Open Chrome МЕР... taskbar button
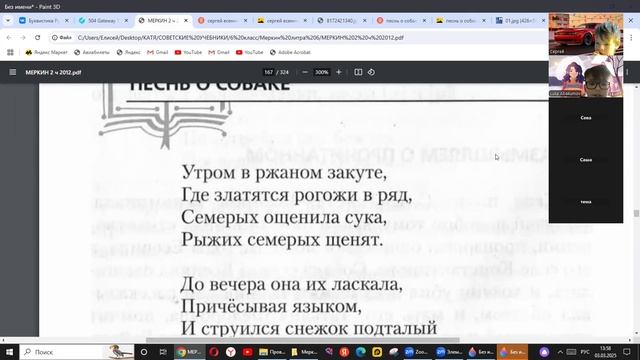This screenshot has width=640, height=360. pos(189,352)
